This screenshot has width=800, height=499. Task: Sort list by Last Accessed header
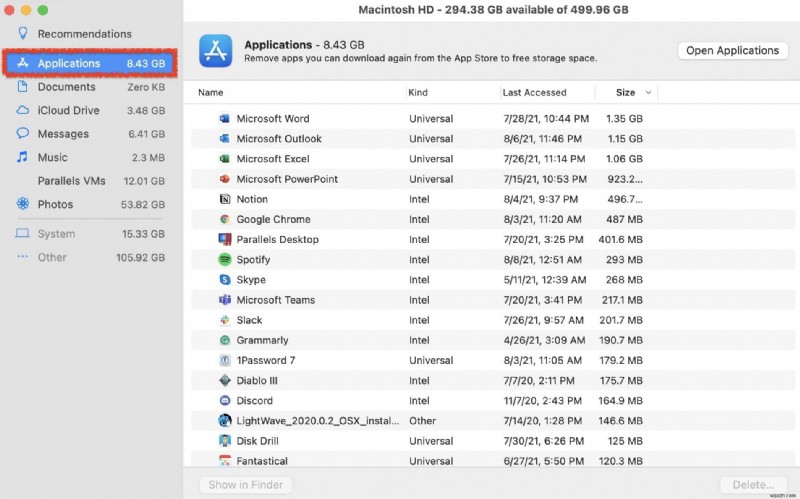coord(534,92)
